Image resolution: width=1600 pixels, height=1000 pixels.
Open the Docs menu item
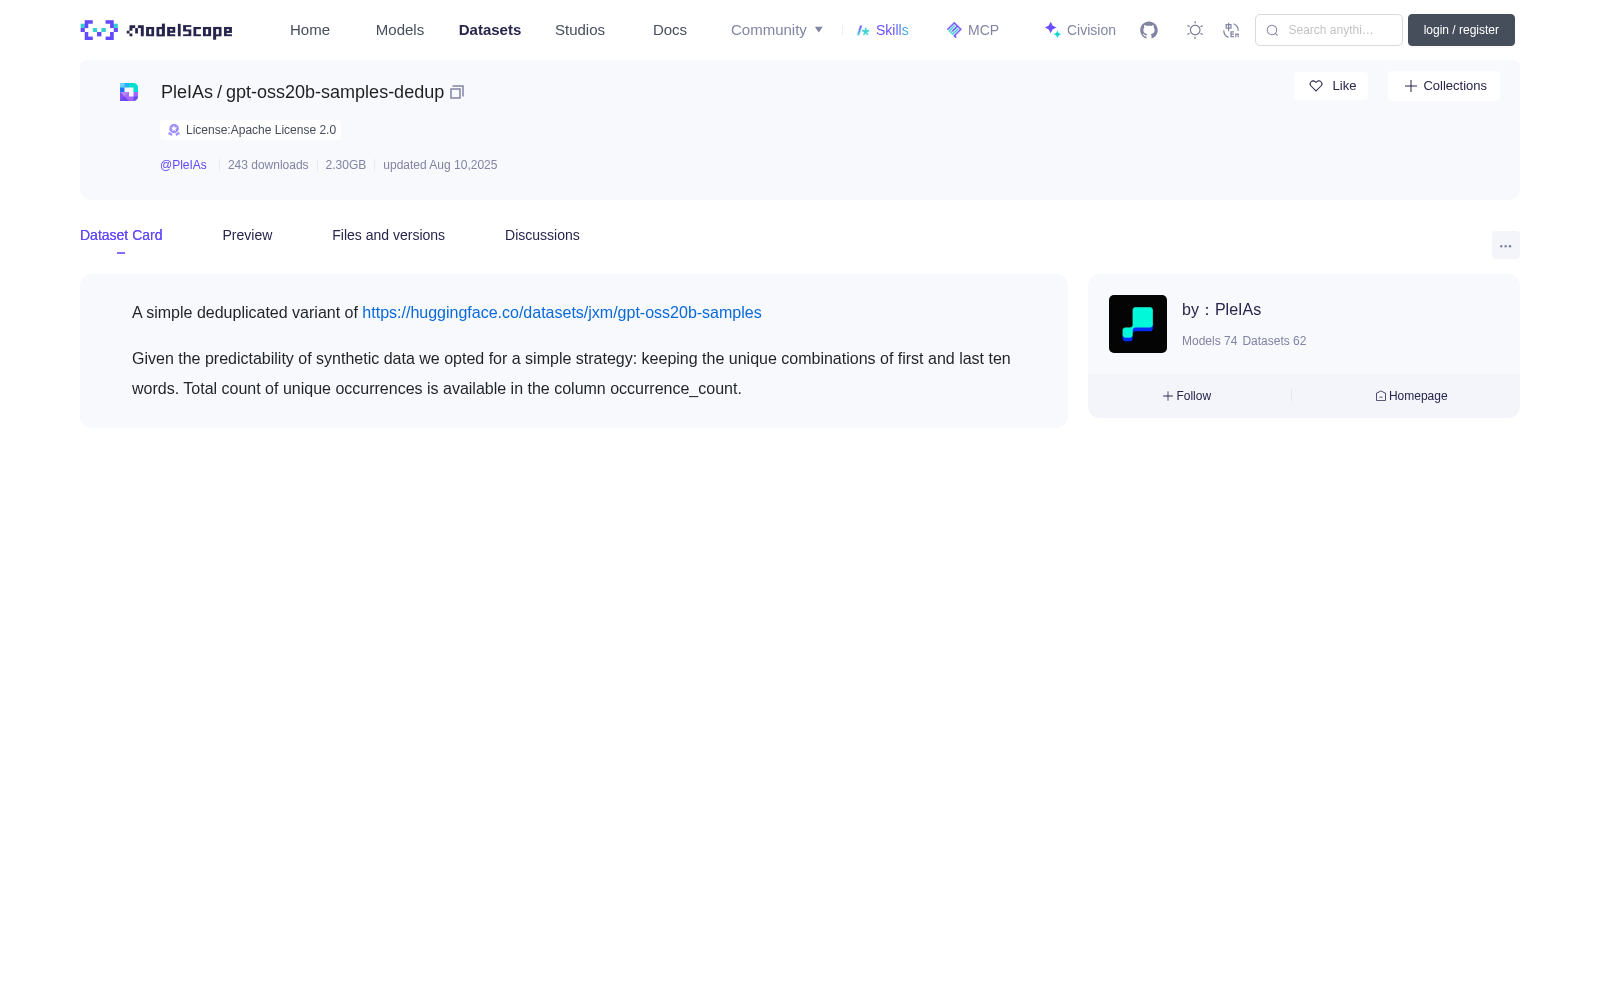(670, 30)
